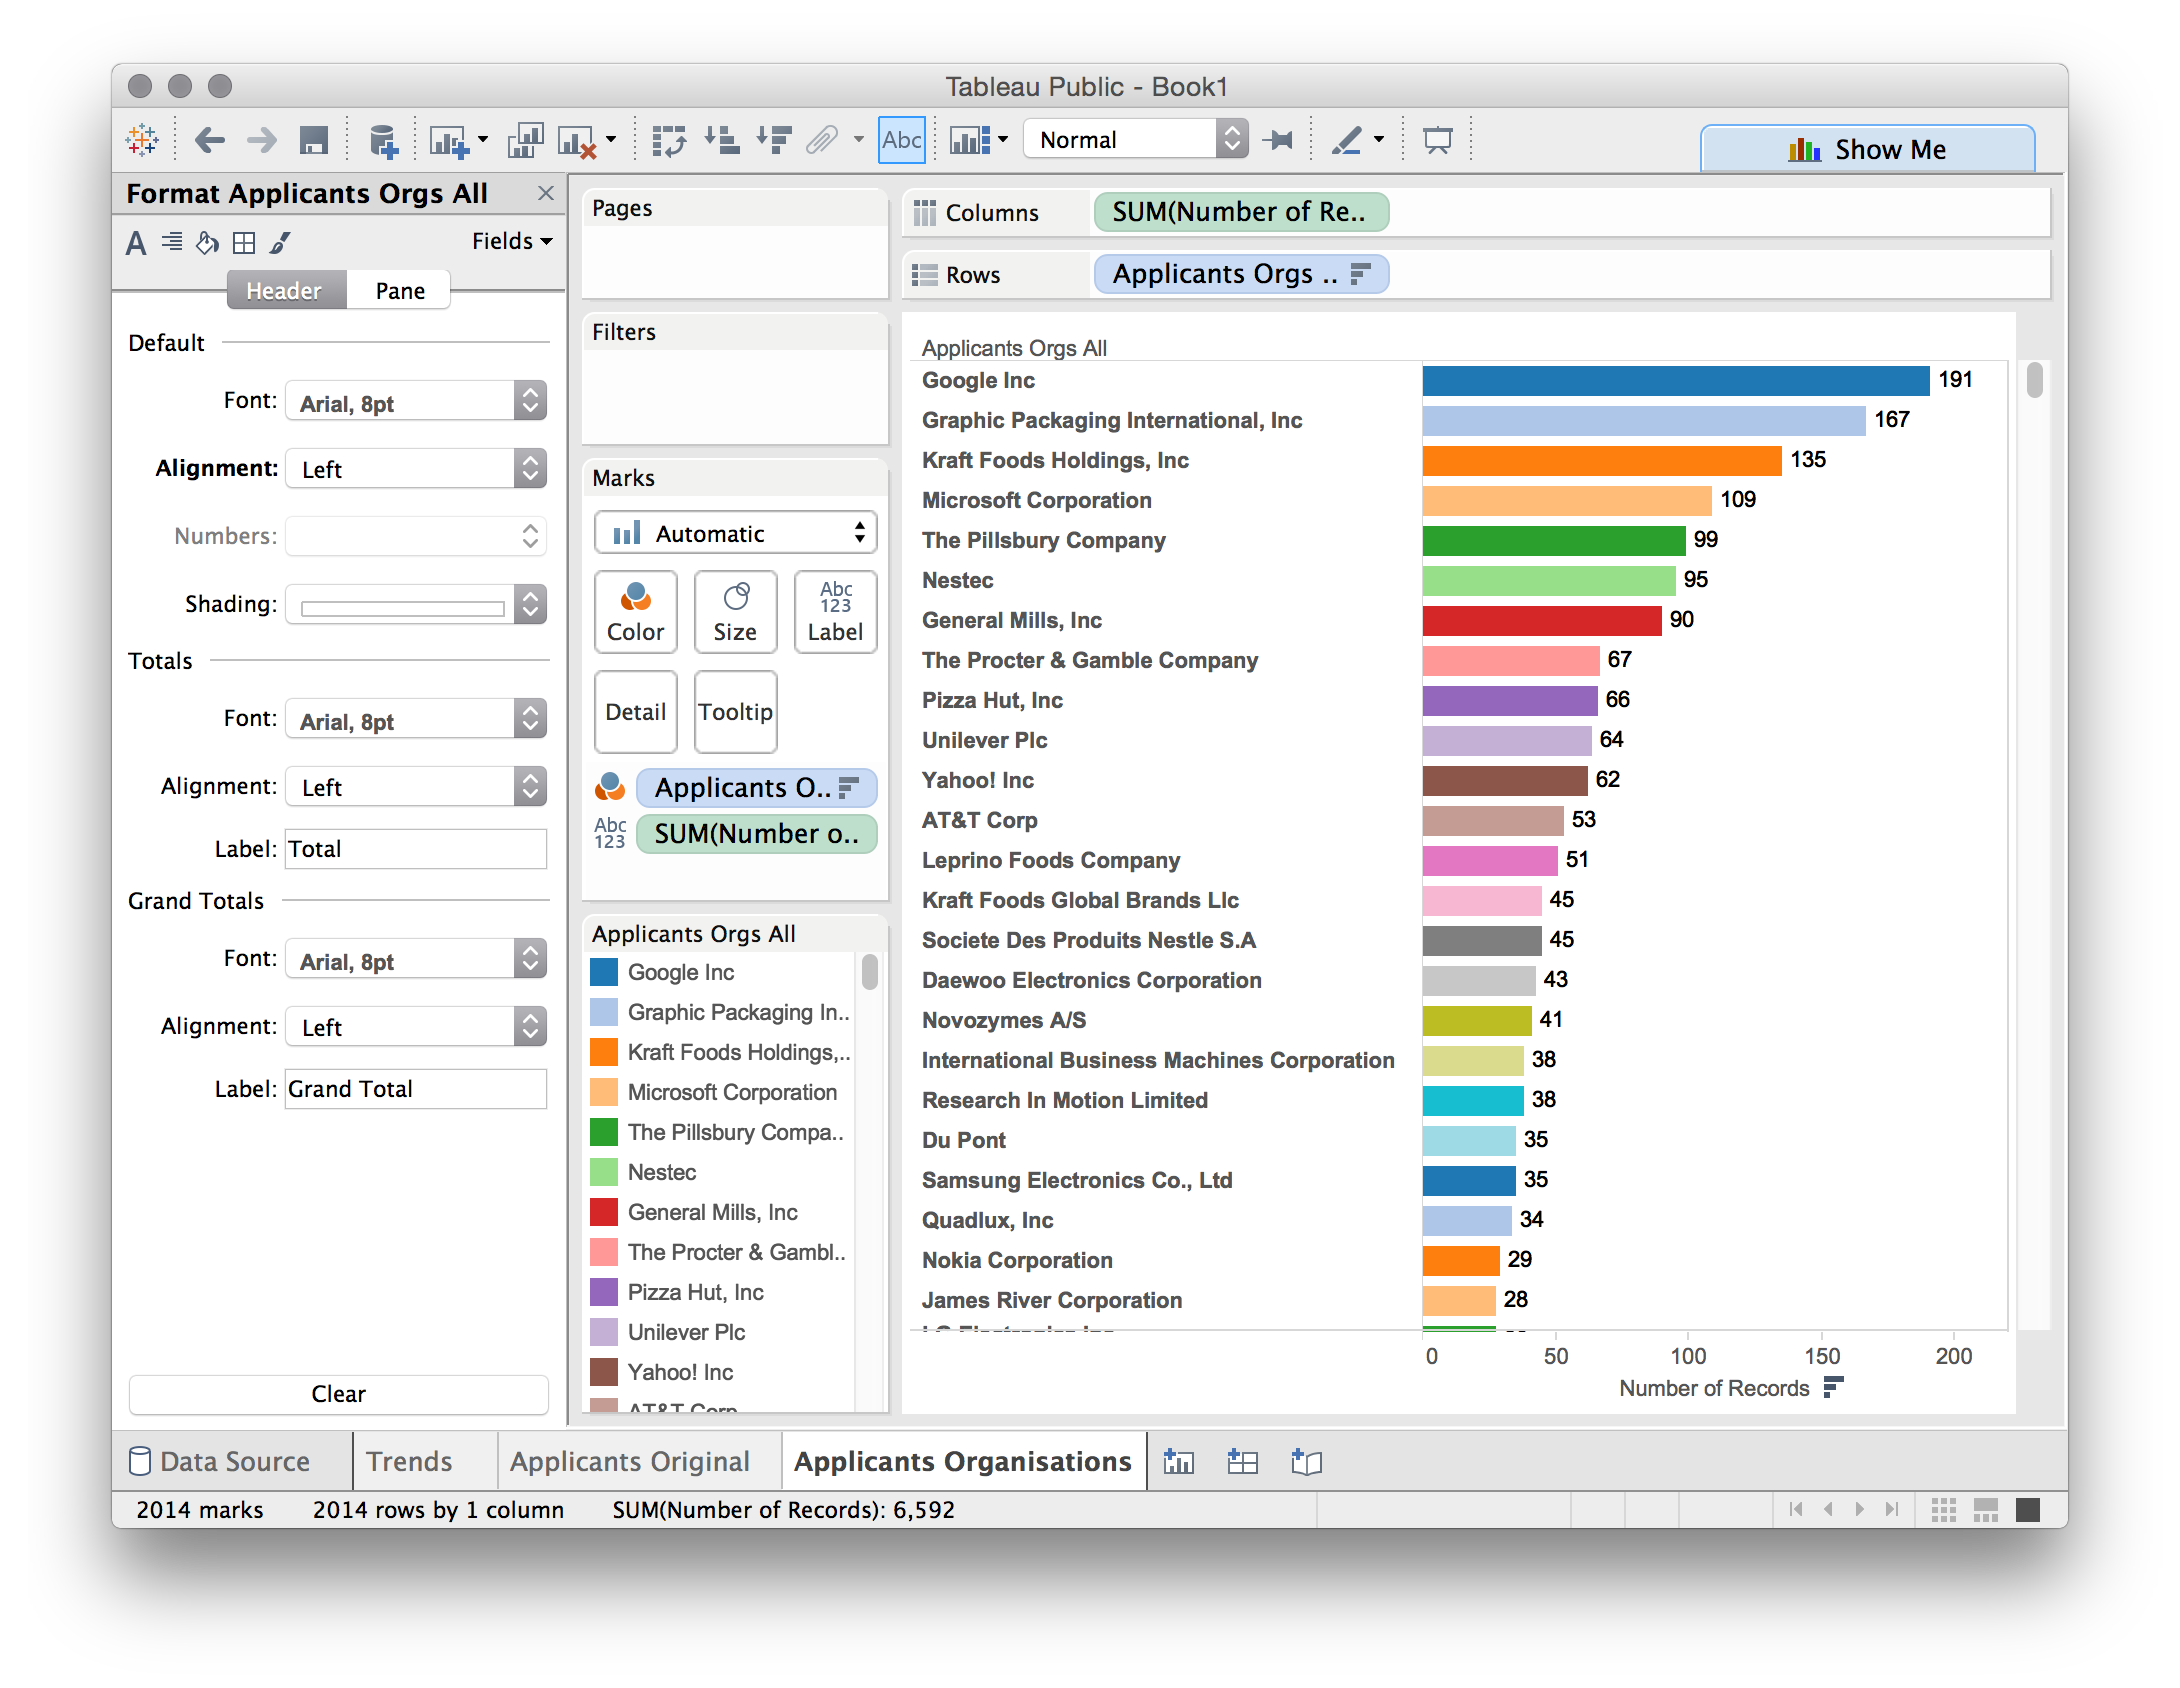Open the Totals Alignment dropdown
This screenshot has height=1688, width=2180.
coord(416,787)
